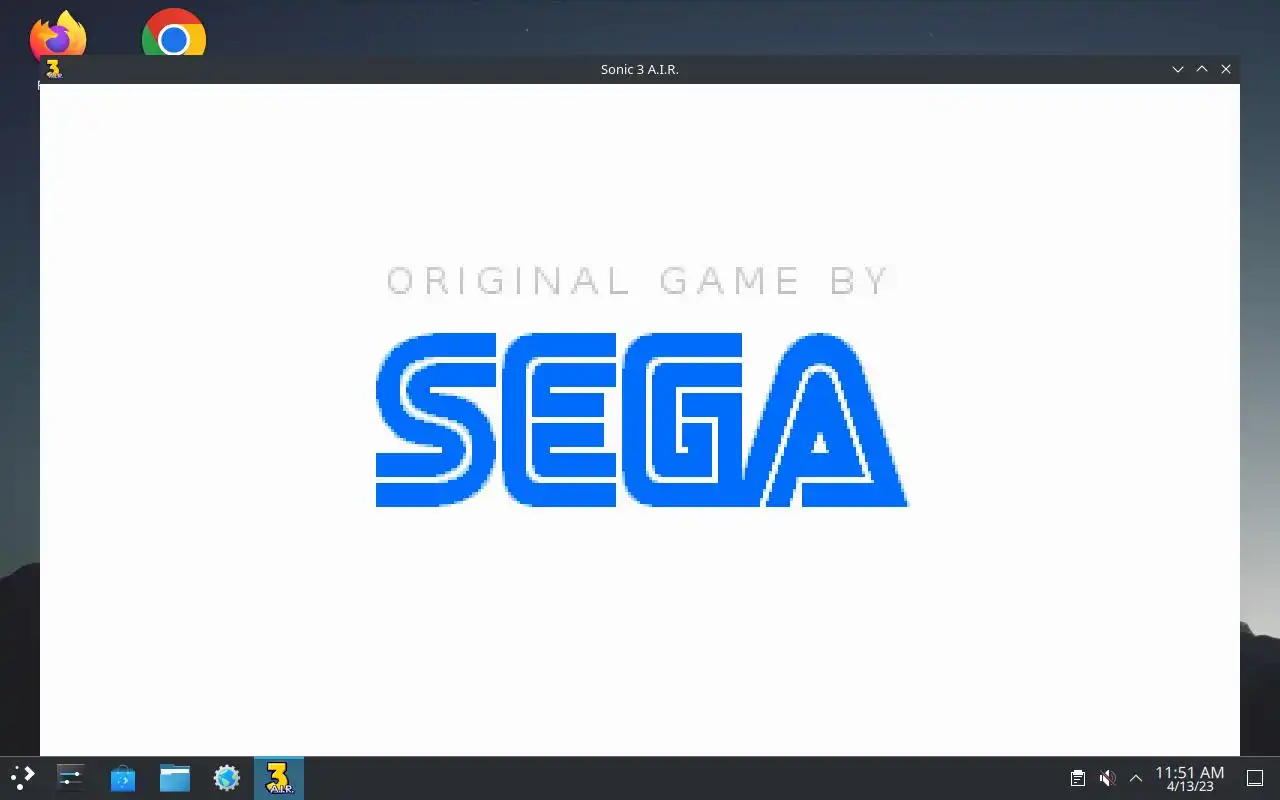Close the Sonic 3 A.I.R. window

(x=1226, y=69)
